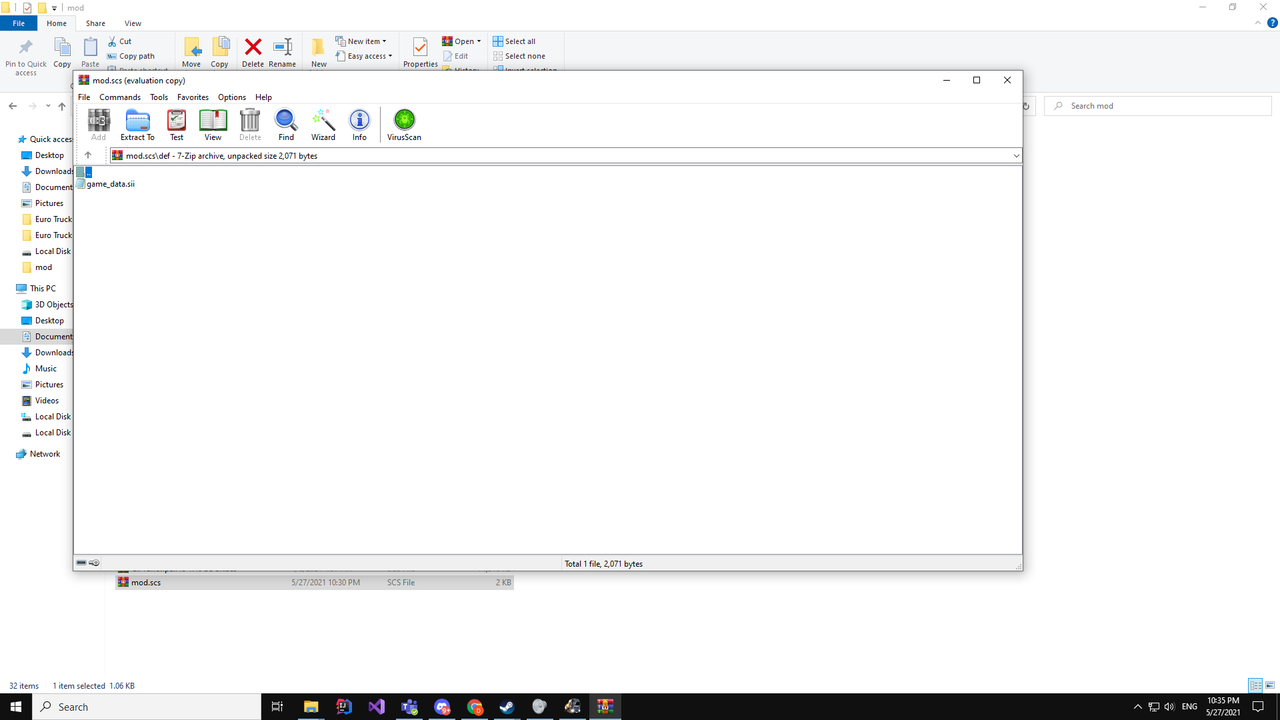Click the volume icon in system tray

[x=1169, y=706]
